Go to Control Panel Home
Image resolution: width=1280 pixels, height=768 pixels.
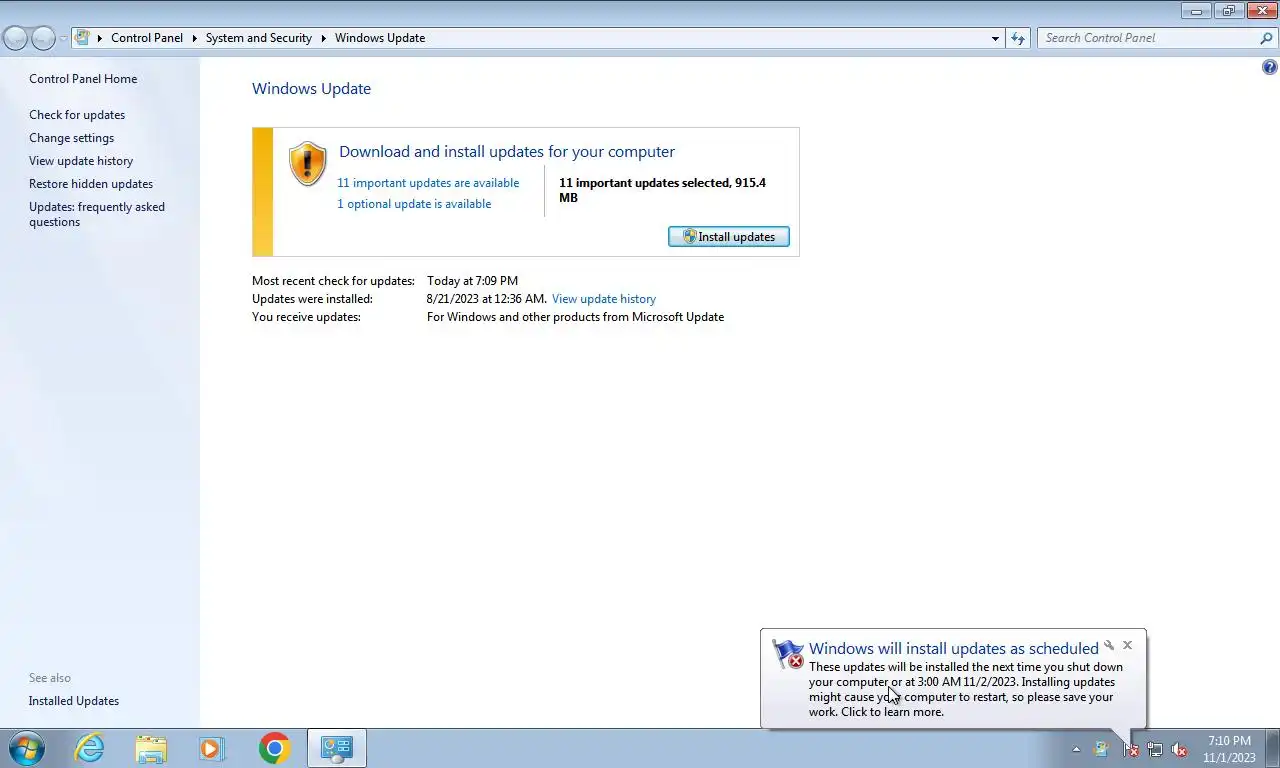[x=83, y=79]
